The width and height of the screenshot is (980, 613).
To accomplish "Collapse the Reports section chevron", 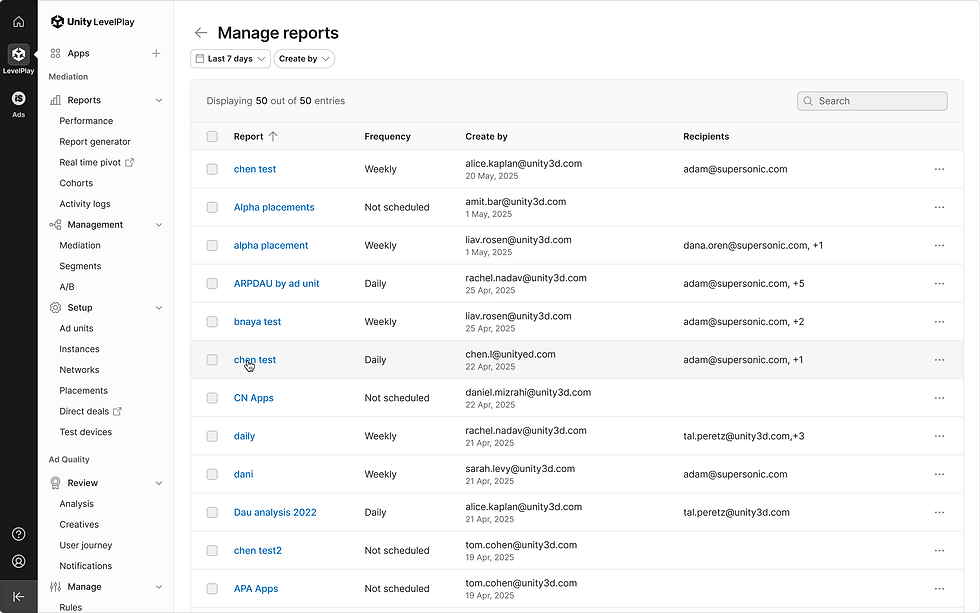I will pos(159,100).
